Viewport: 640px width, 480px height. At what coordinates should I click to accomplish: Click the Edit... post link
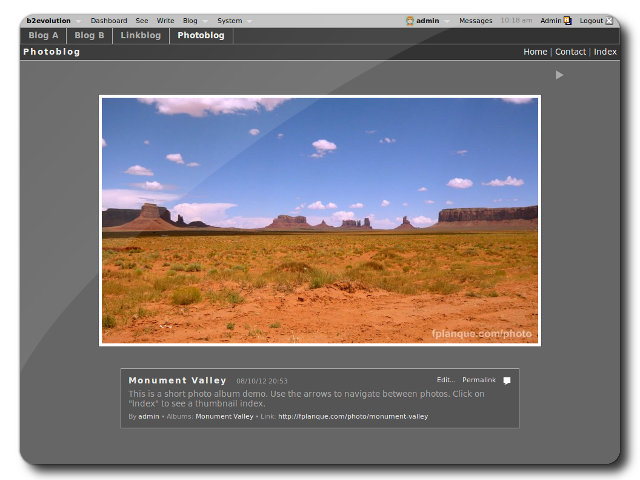[x=446, y=380]
